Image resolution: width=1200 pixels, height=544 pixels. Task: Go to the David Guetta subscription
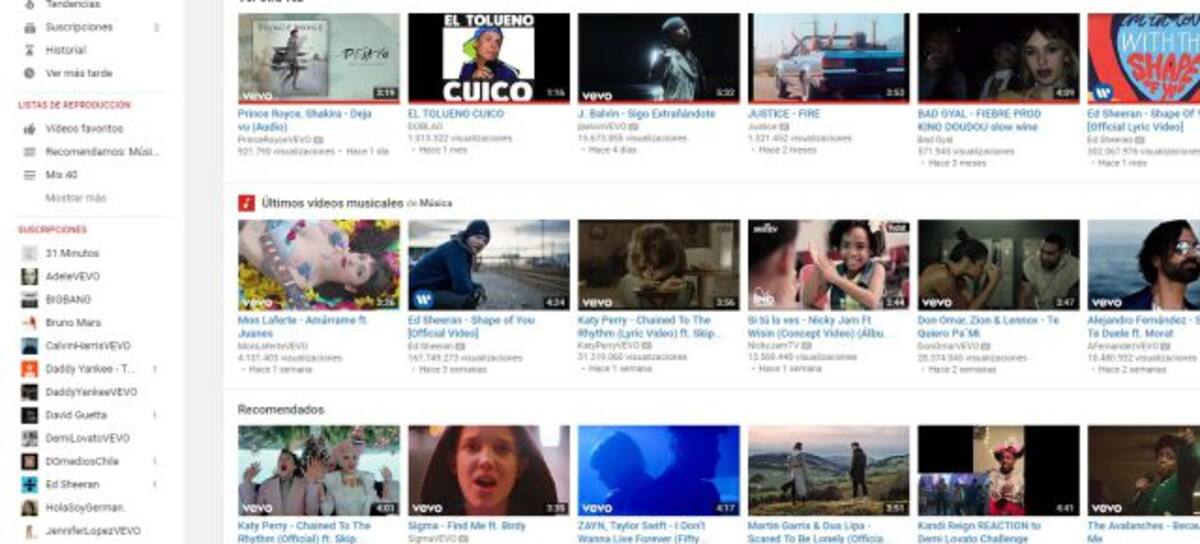tap(76, 415)
